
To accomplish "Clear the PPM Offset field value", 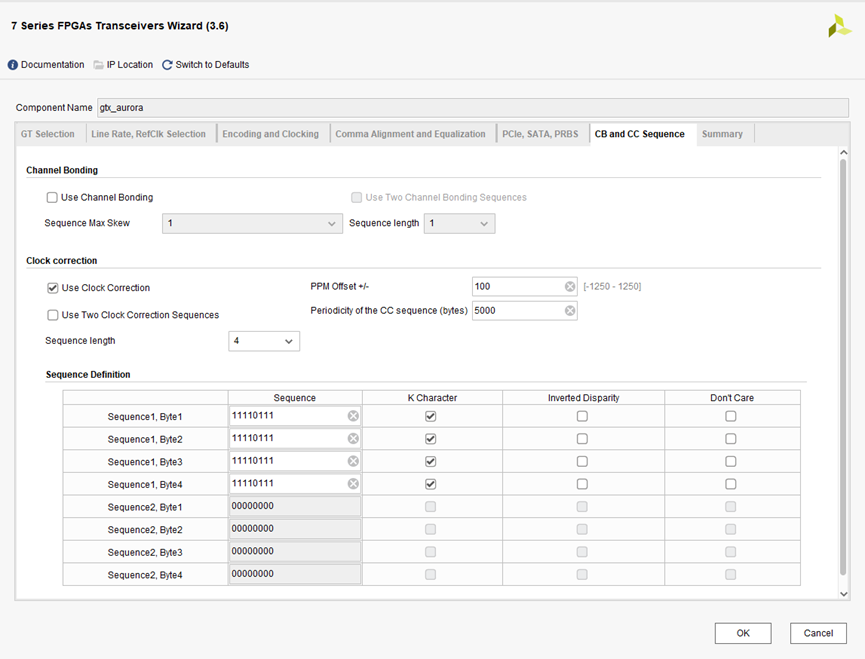I will pos(570,287).
